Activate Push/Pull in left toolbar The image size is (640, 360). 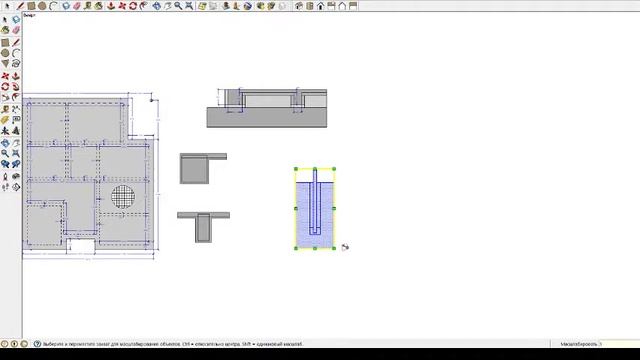point(16,76)
